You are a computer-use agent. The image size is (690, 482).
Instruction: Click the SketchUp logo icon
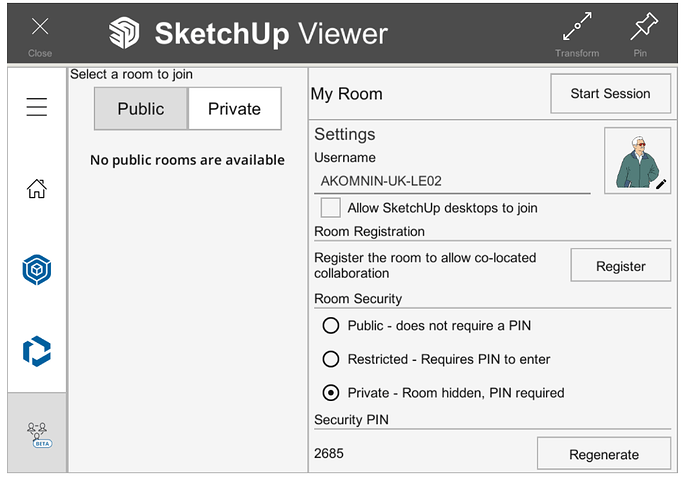coord(124,33)
